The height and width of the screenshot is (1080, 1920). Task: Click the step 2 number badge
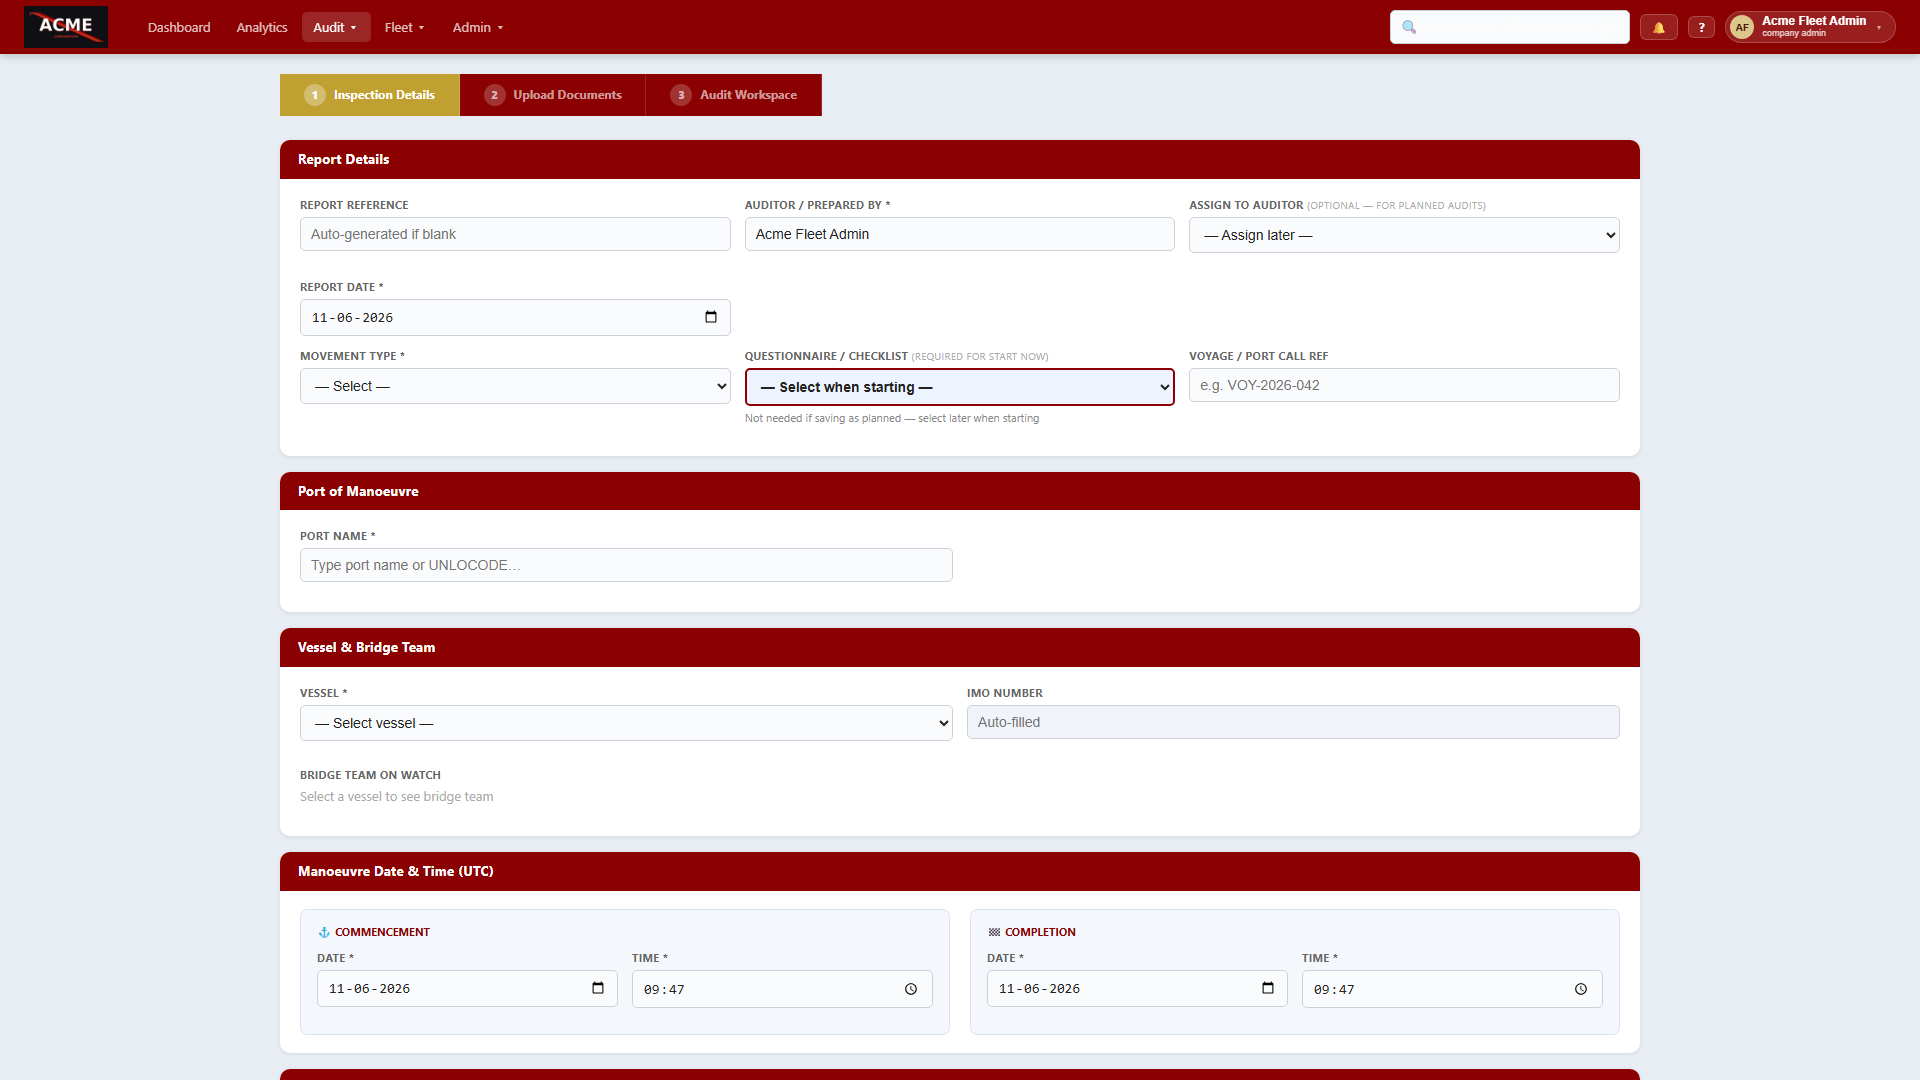tap(494, 95)
